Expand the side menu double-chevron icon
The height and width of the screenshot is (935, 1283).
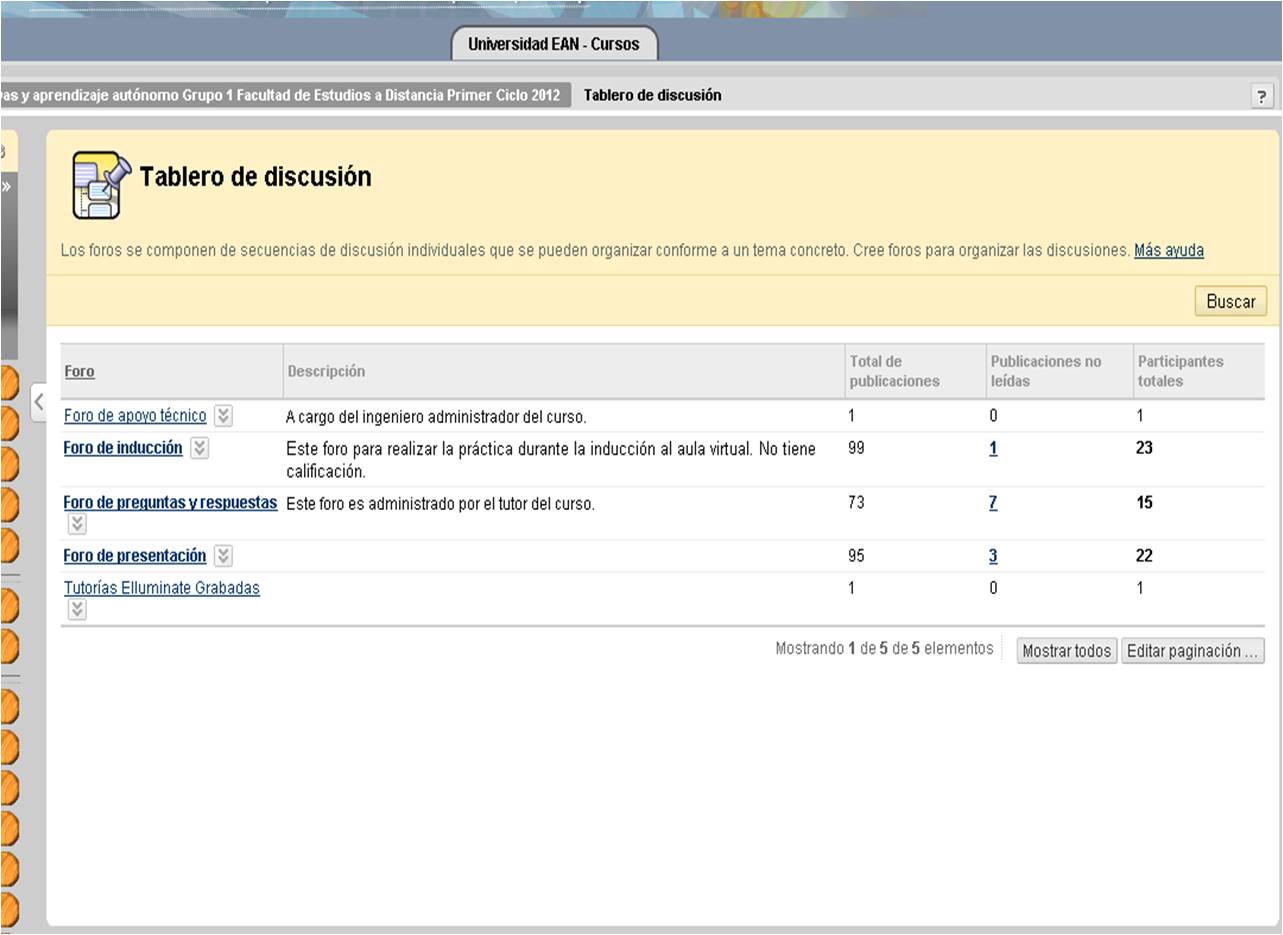(x=6, y=186)
